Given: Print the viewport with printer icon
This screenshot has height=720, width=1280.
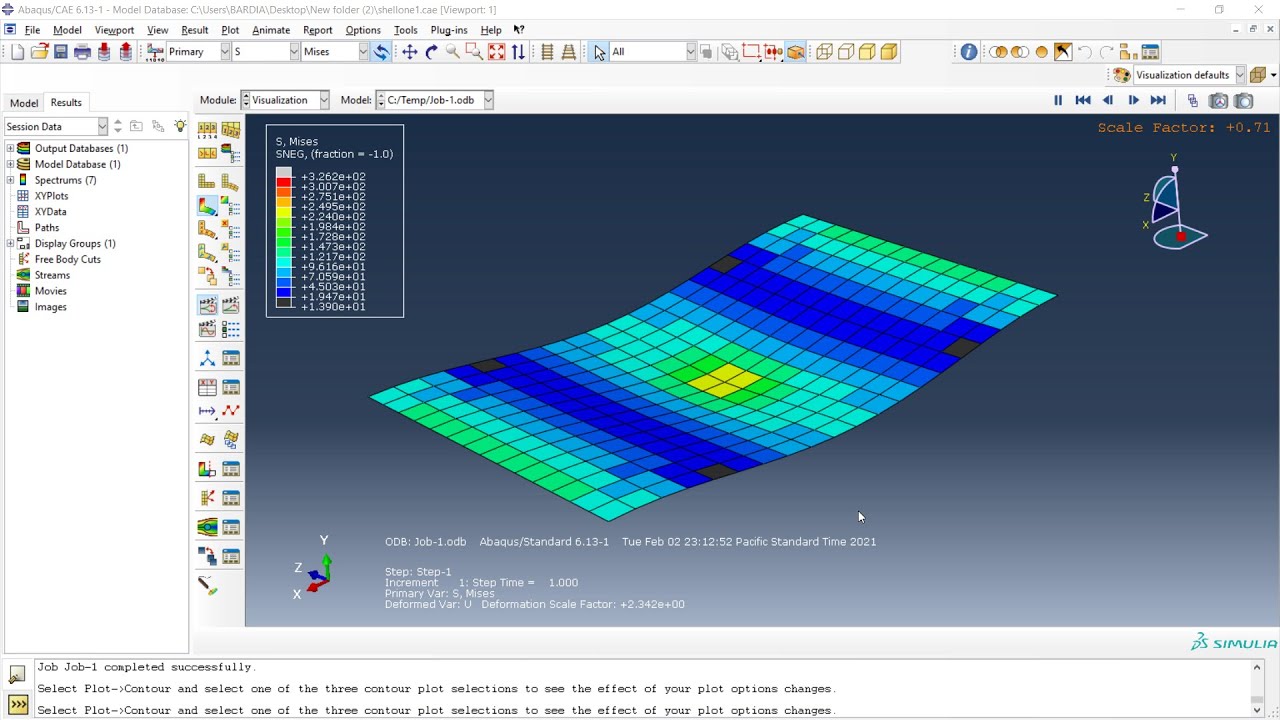Looking at the screenshot, I should [x=82, y=52].
